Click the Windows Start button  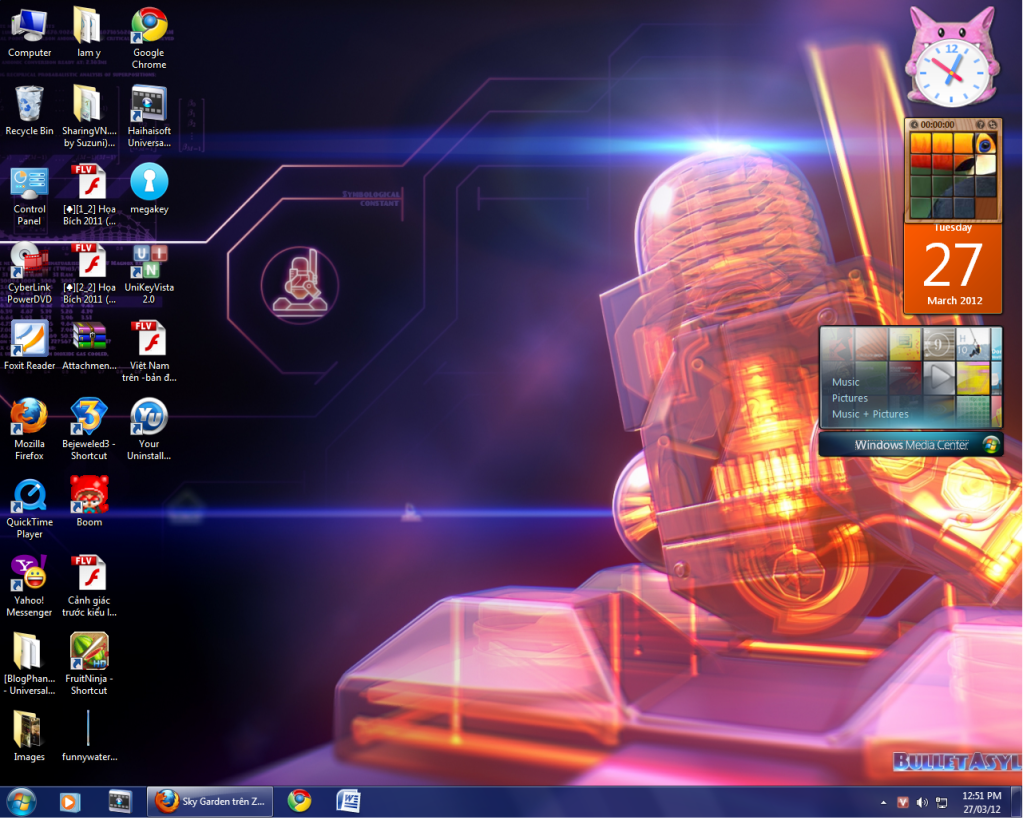coord(21,801)
